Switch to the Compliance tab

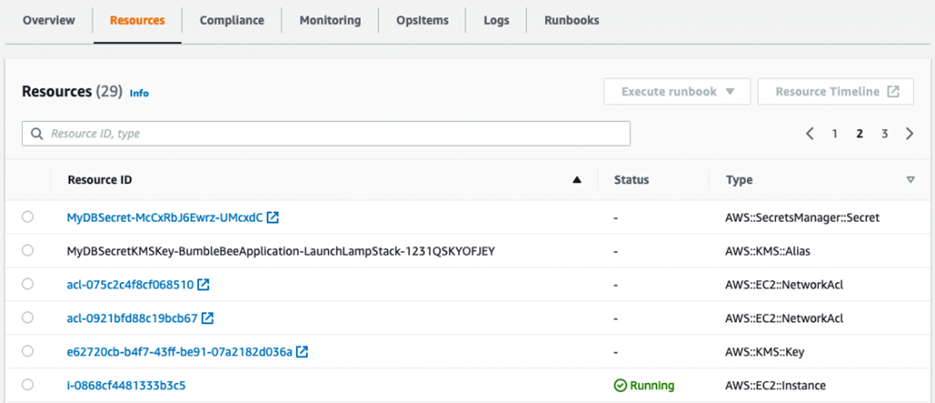pos(232,20)
